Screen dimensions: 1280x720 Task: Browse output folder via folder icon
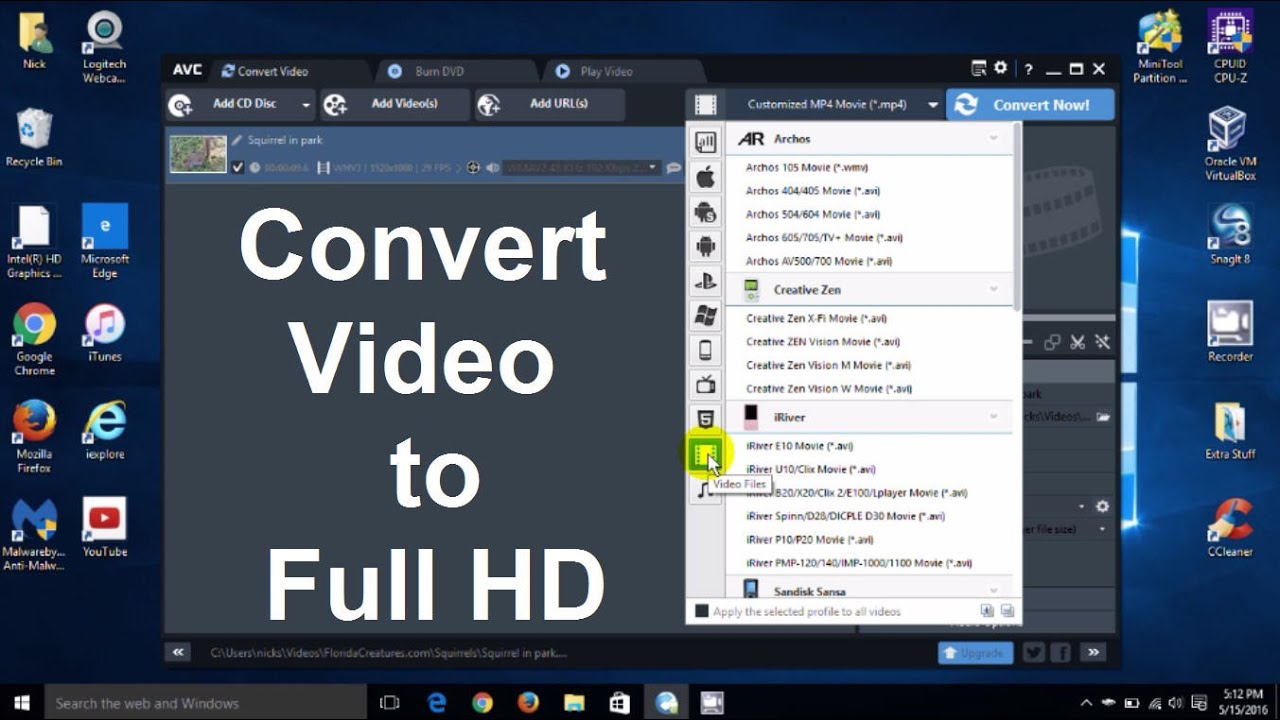(x=1103, y=417)
